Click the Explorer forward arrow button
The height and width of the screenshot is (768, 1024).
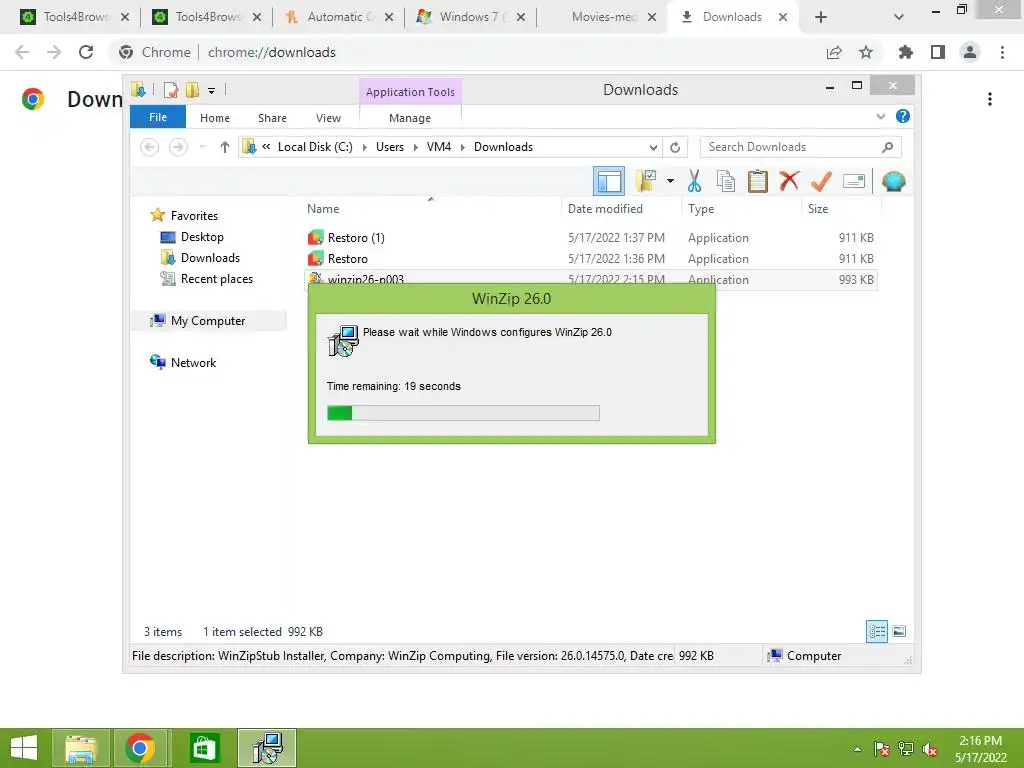pos(178,147)
